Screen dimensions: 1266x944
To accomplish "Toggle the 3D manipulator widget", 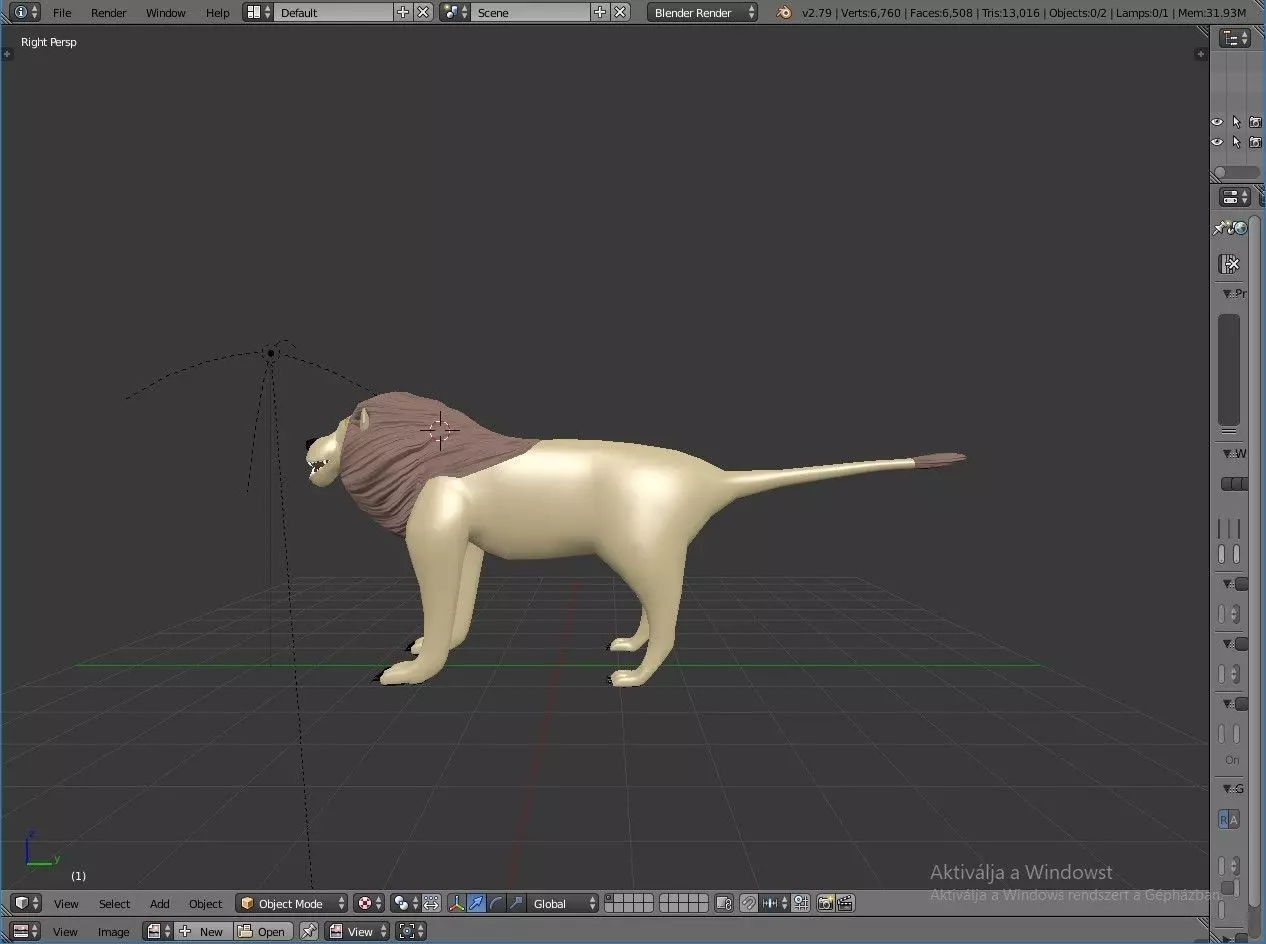I will (x=457, y=903).
